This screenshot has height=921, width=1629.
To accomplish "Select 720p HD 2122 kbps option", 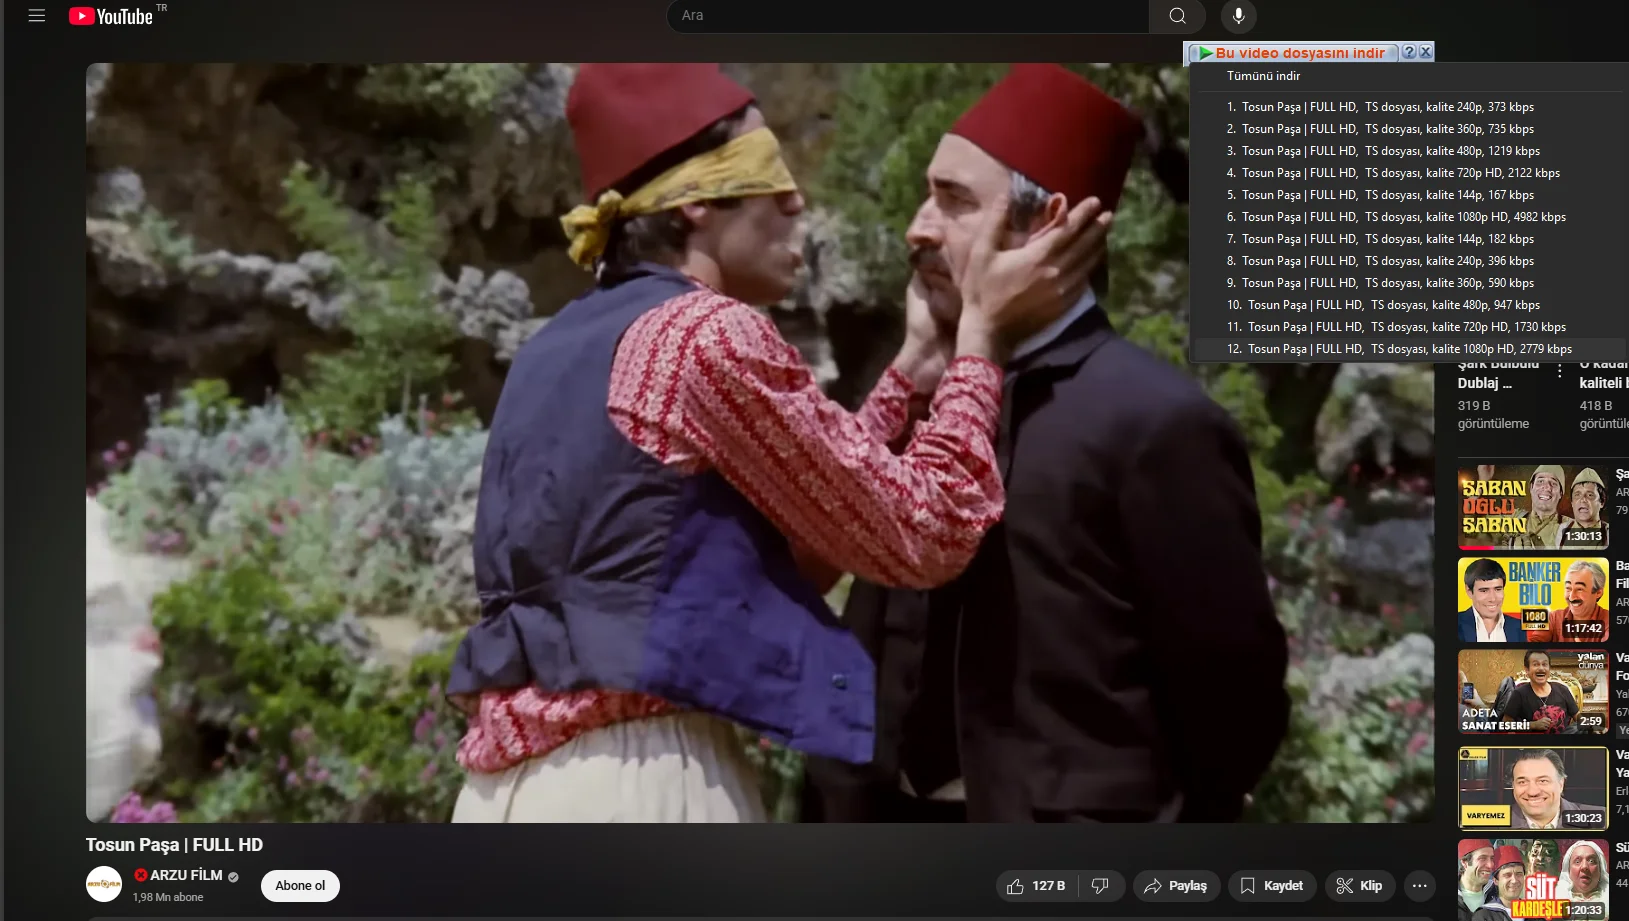I will 1411,173.
